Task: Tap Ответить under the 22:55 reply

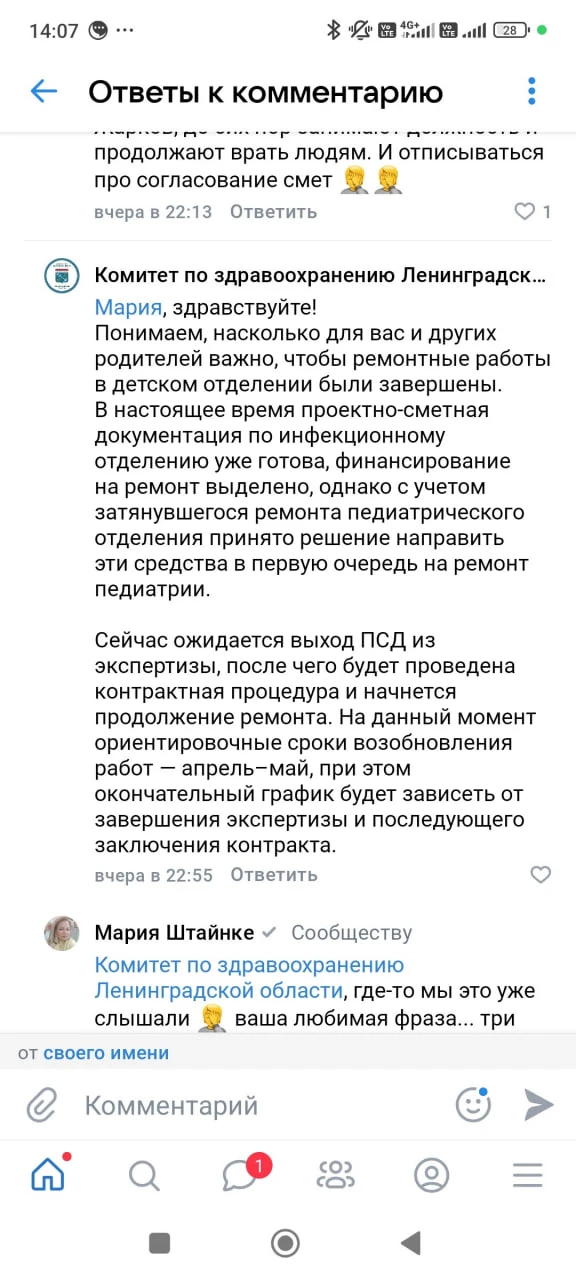Action: click(x=274, y=874)
